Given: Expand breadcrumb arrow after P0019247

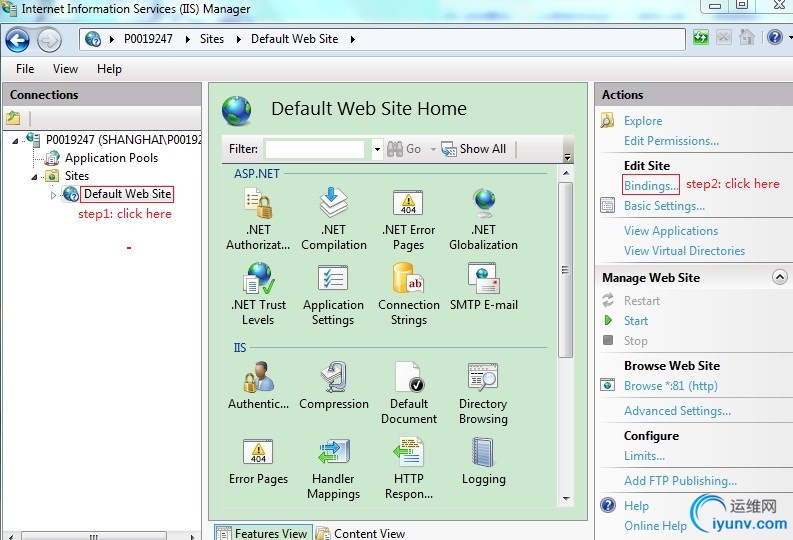Looking at the screenshot, I should tap(188, 39).
